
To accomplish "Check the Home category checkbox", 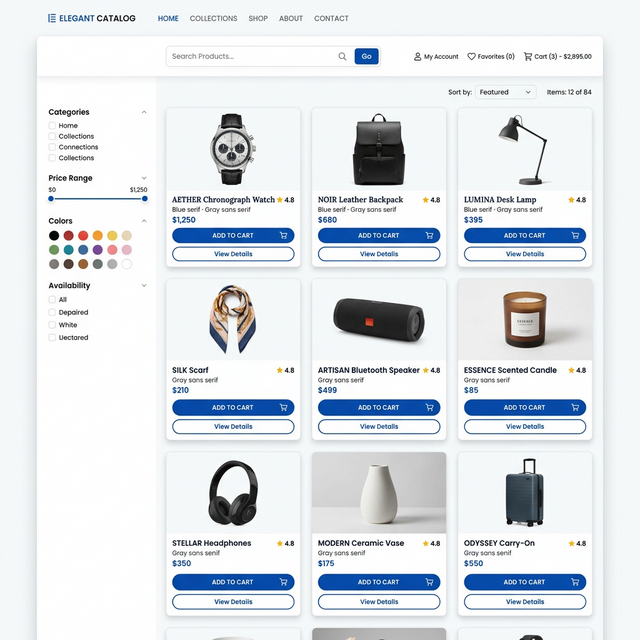I will pyautogui.click(x=52, y=125).
